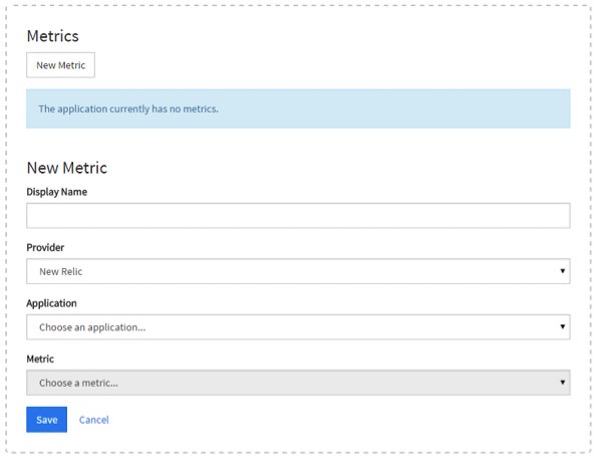Click the Application field label
This screenshot has height=459, width=600.
[51, 303]
